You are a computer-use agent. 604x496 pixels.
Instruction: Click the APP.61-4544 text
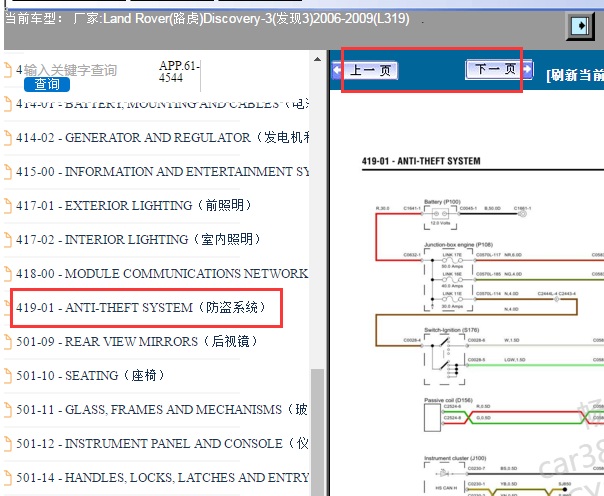[179, 72]
